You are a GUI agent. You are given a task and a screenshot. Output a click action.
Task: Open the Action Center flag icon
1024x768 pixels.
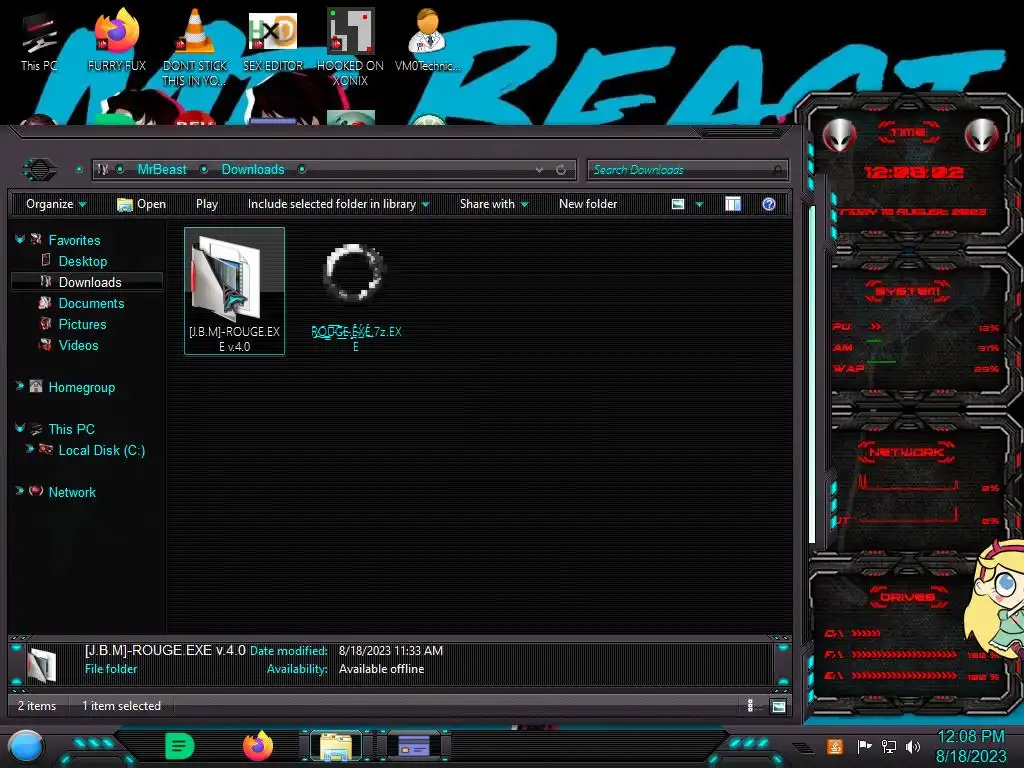[x=864, y=746]
